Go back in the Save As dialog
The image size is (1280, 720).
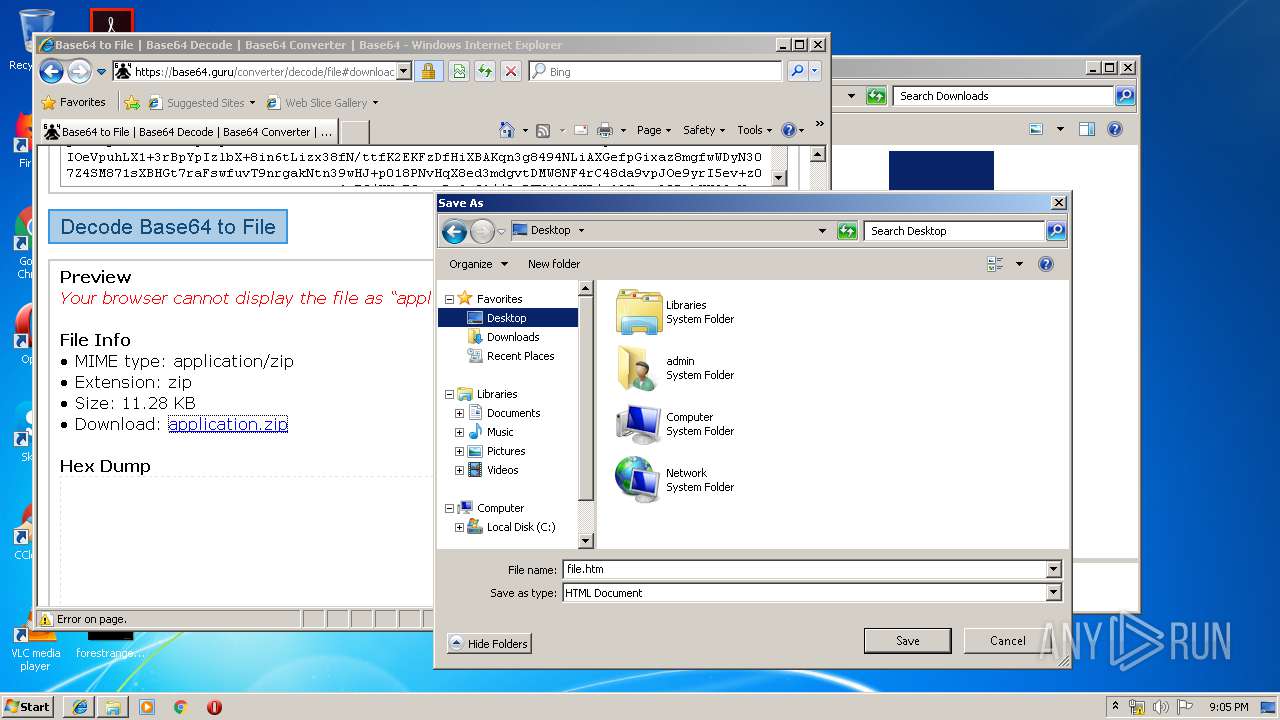[454, 231]
